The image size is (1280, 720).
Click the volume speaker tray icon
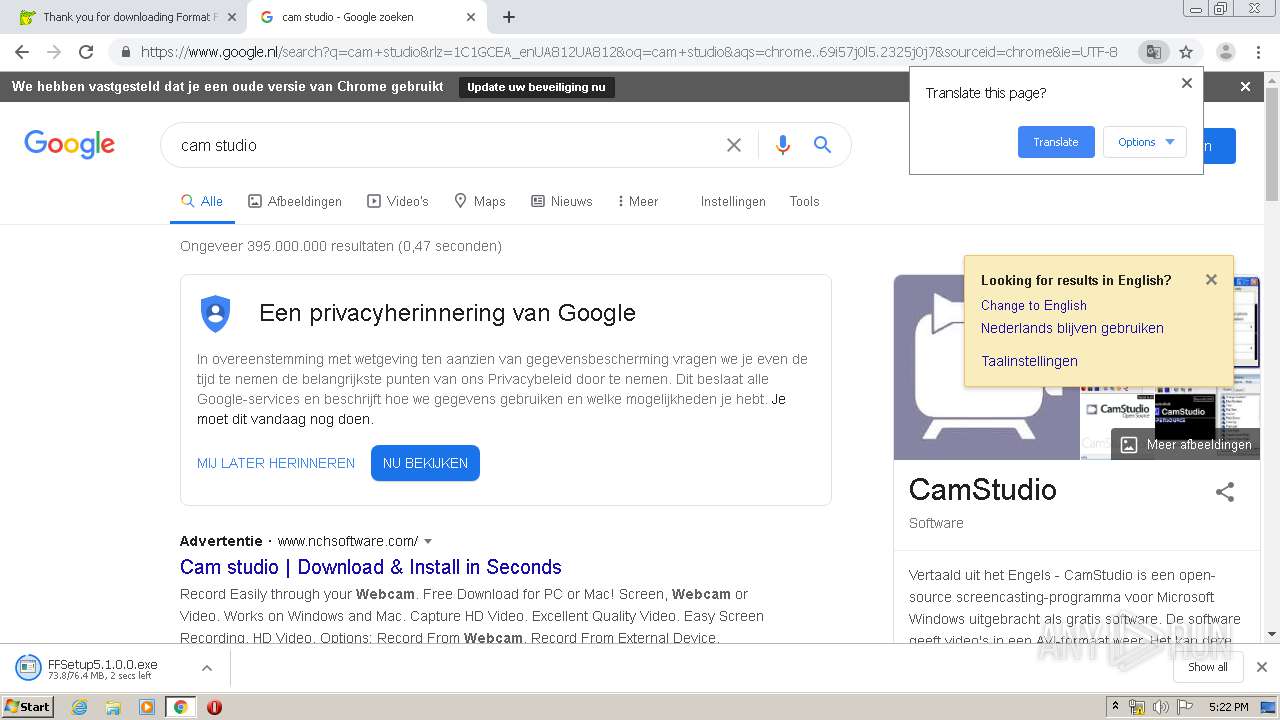tap(1160, 707)
